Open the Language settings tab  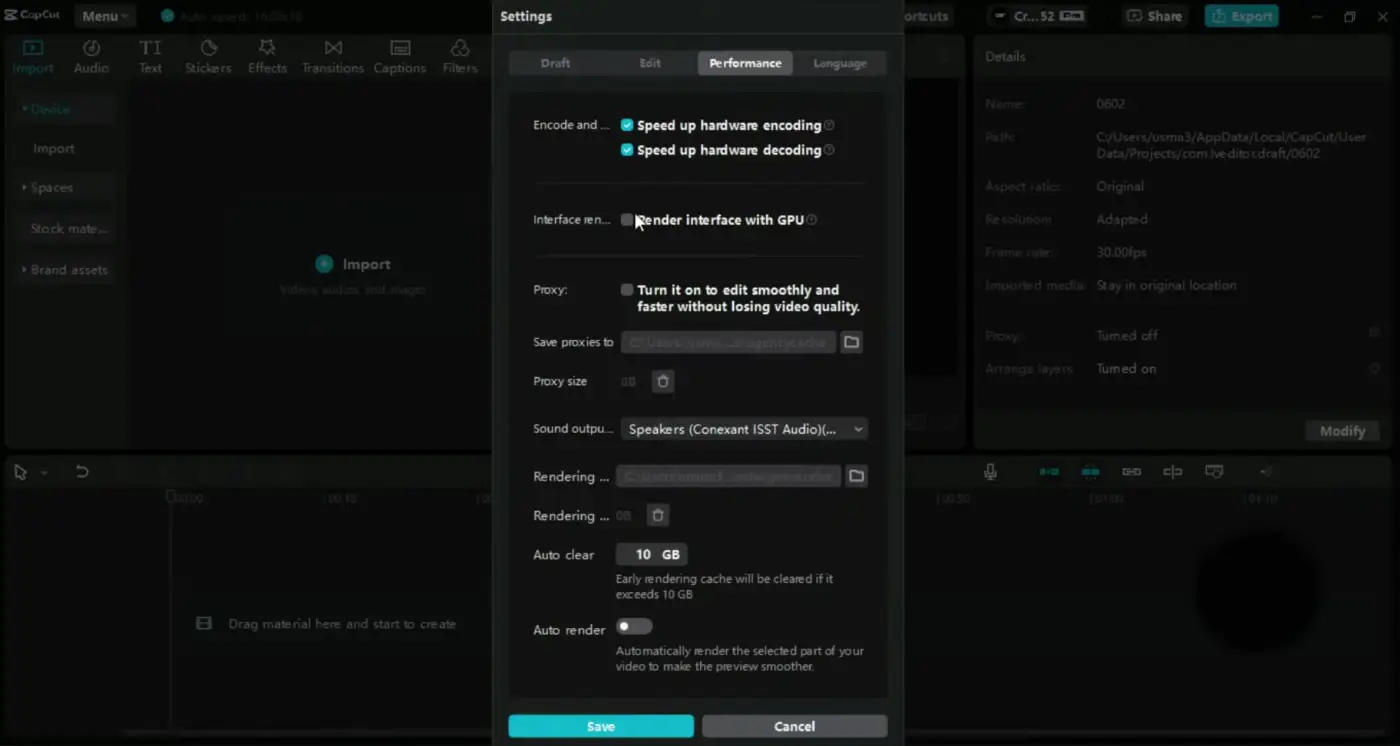(840, 62)
